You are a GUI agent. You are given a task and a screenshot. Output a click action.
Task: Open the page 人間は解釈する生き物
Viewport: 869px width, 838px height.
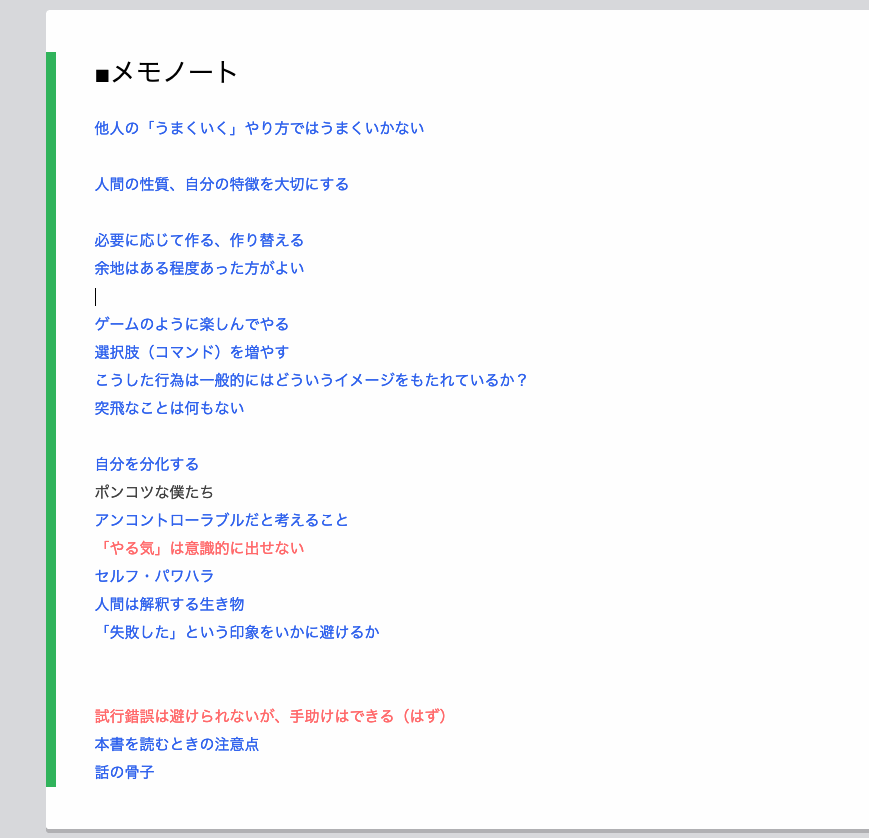point(169,604)
